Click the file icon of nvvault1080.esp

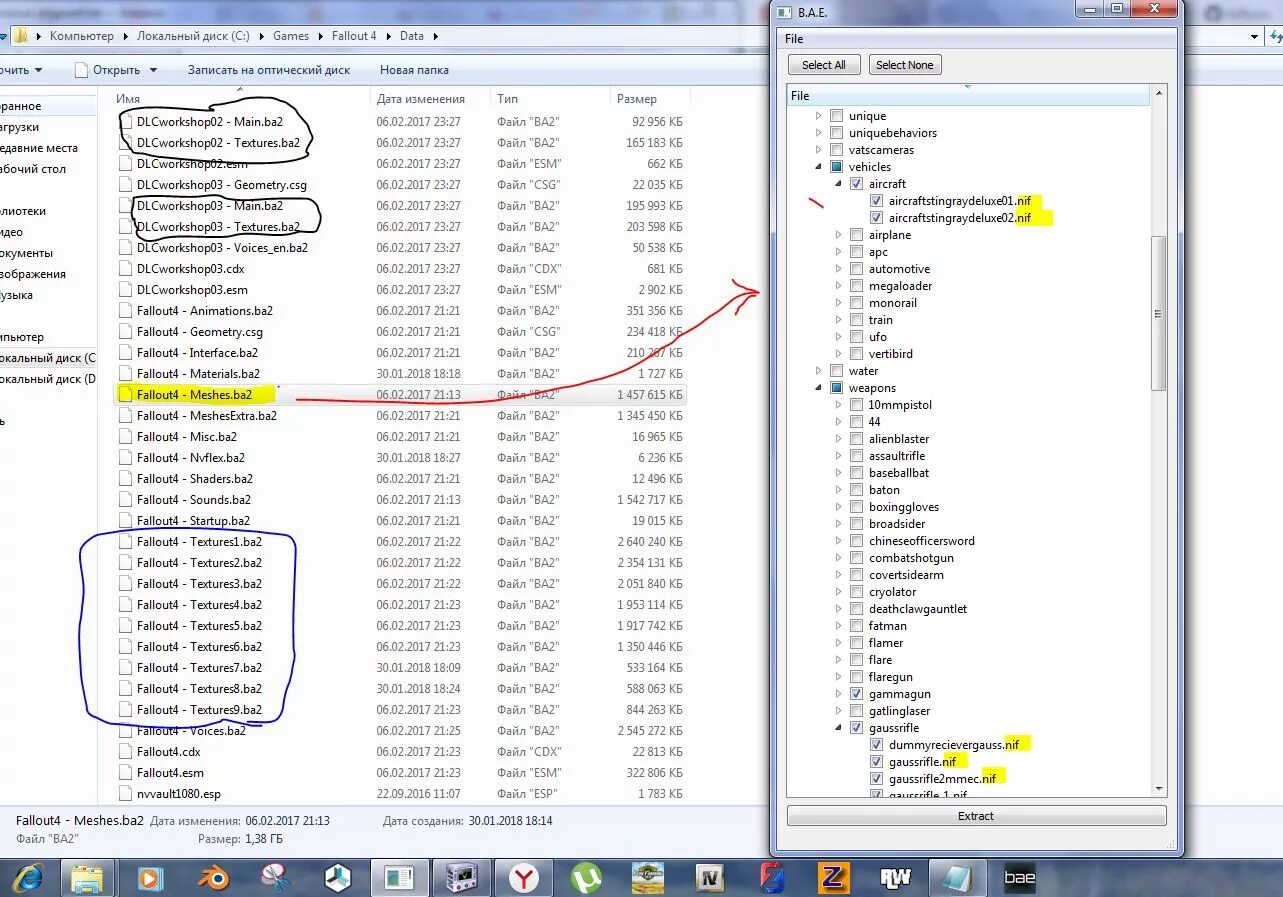[x=124, y=794]
